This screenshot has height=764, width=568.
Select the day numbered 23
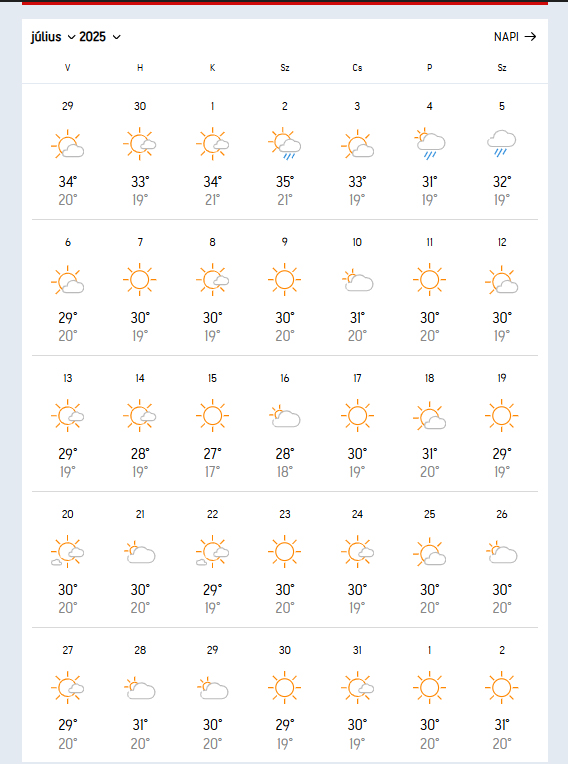[x=284, y=514]
